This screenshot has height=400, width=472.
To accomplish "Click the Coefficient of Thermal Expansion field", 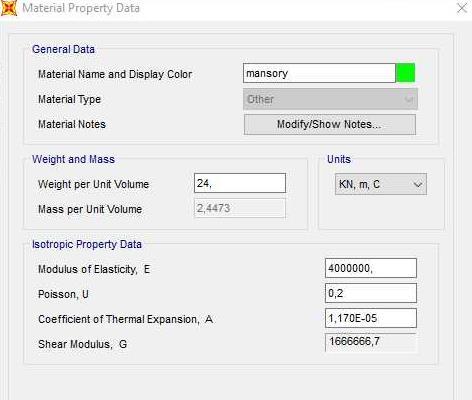I will click(x=371, y=318).
